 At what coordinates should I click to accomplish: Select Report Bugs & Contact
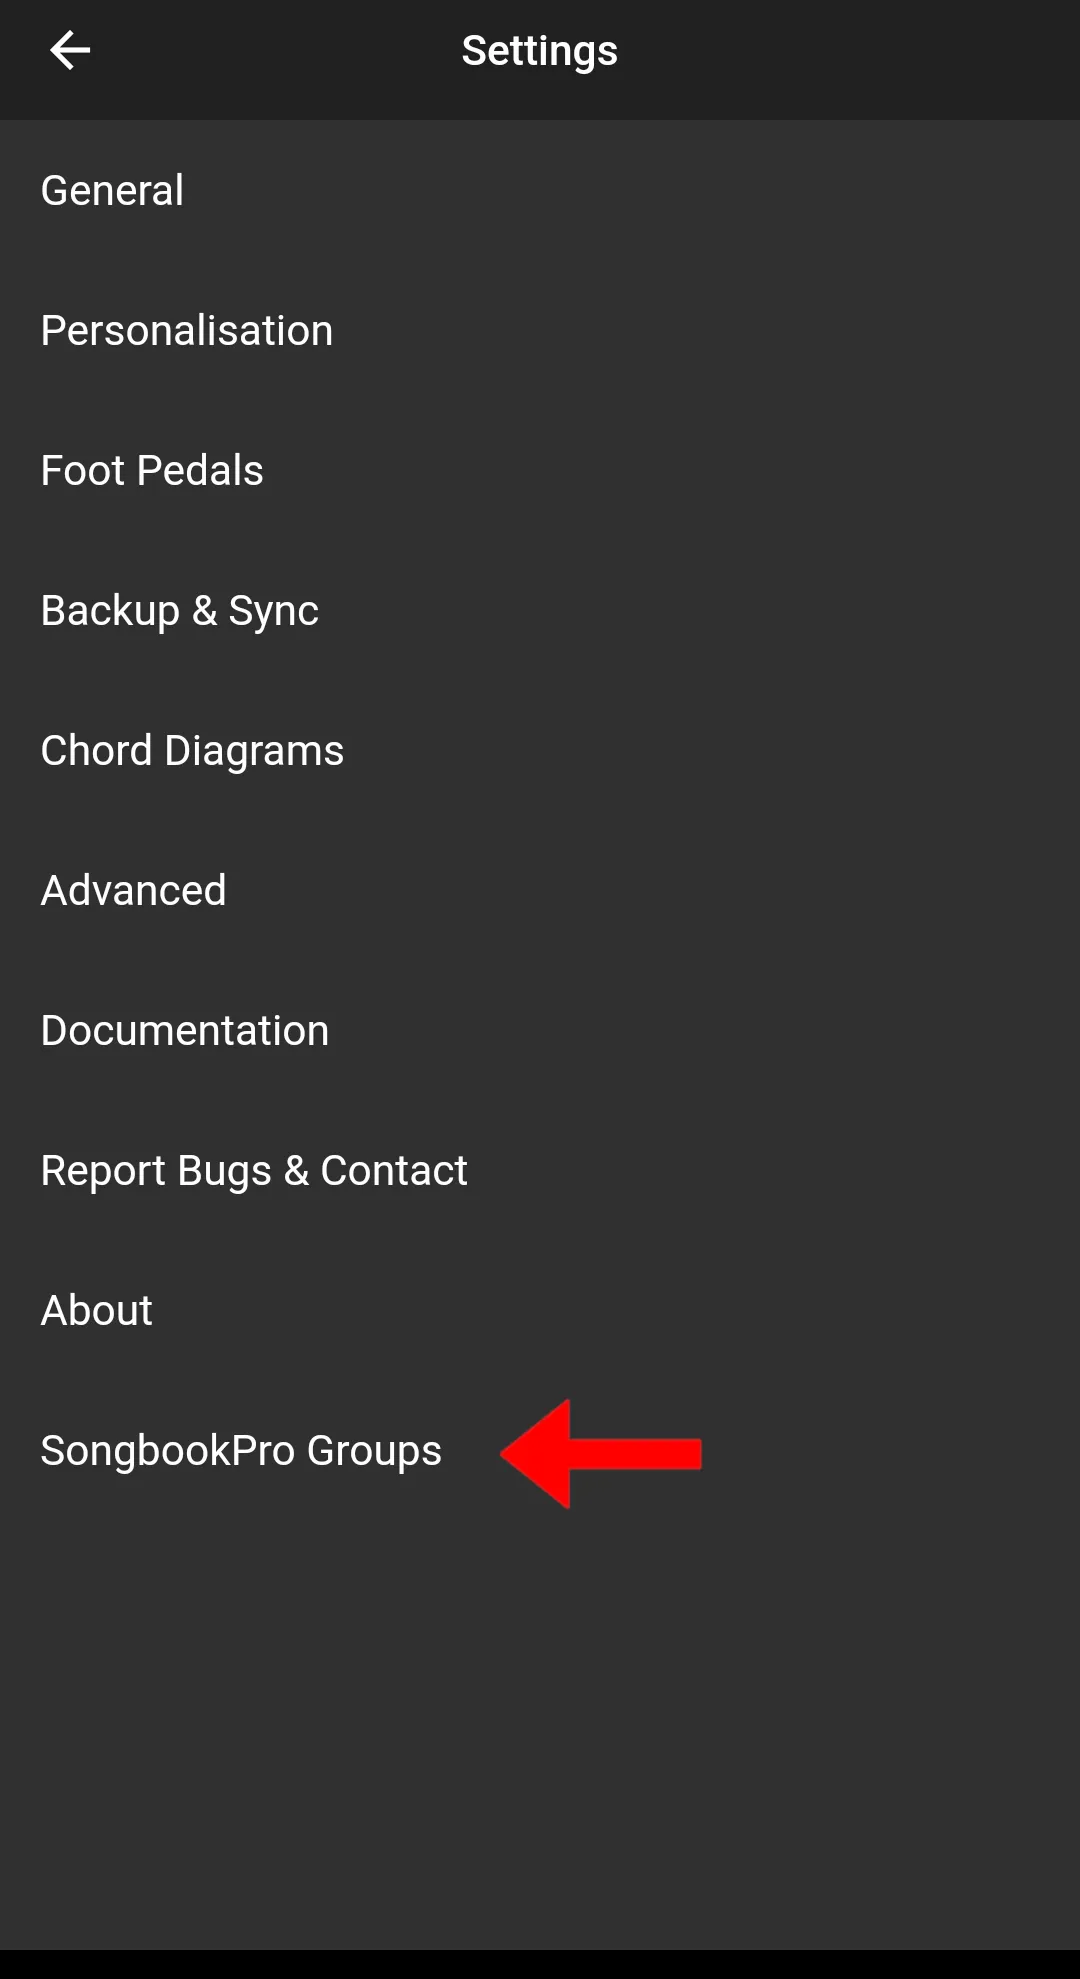tap(254, 1170)
